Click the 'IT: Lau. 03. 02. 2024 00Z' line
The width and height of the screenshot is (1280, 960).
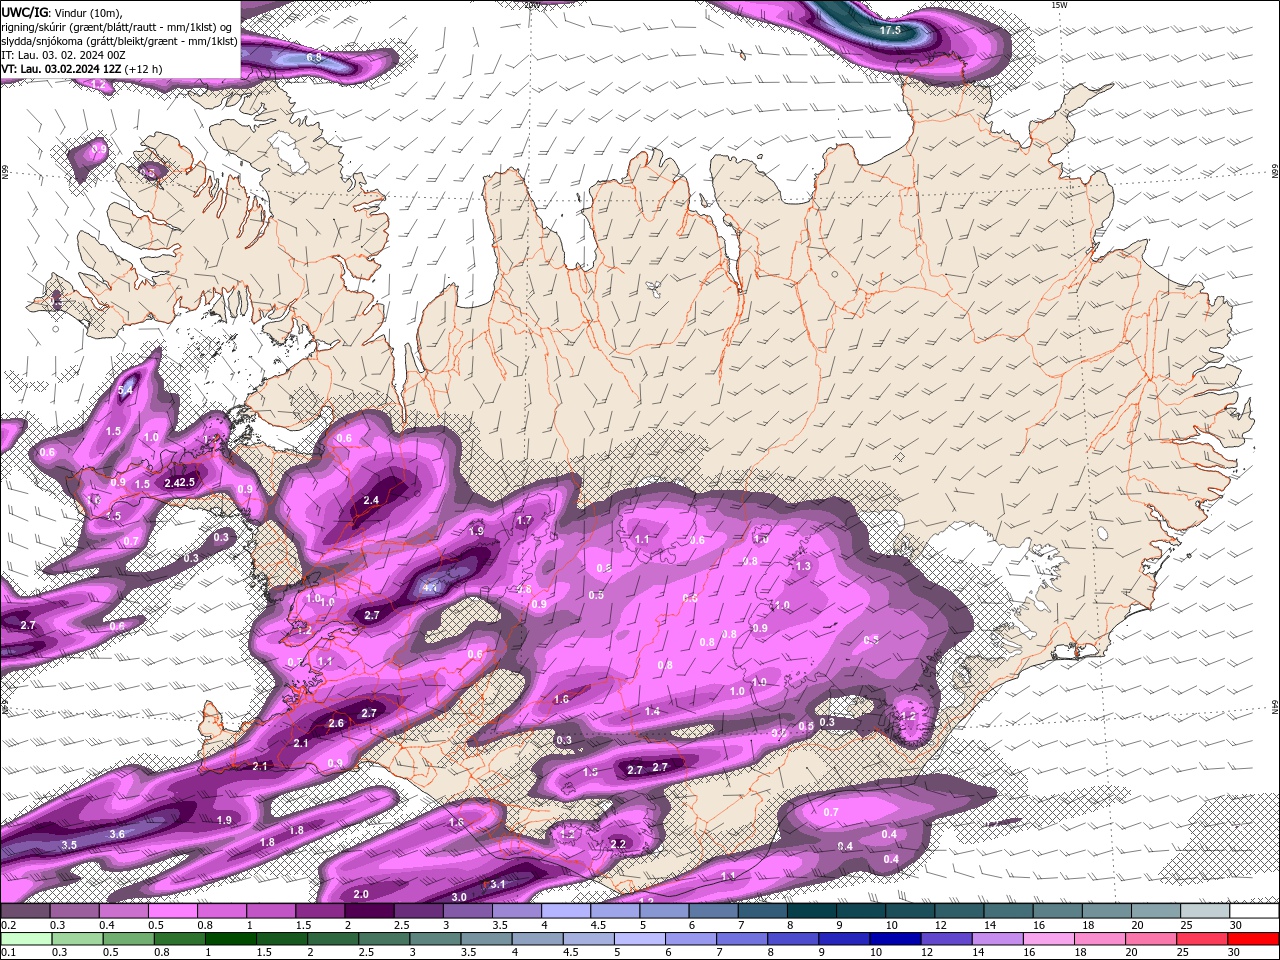(x=64, y=54)
